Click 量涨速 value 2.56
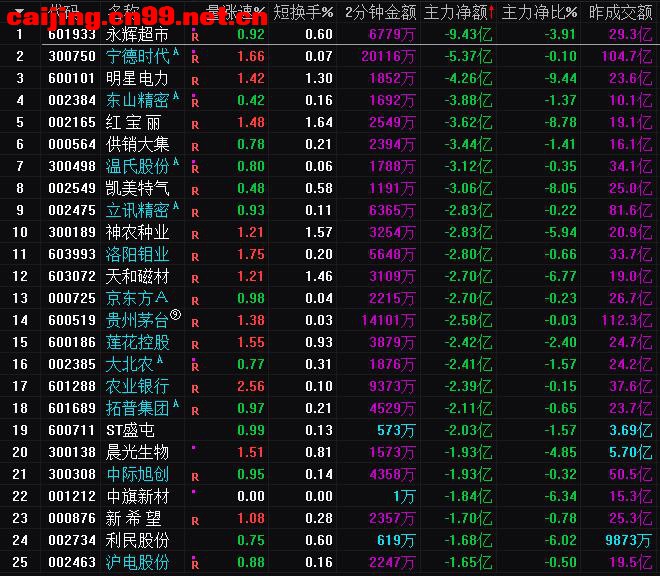 251,386
